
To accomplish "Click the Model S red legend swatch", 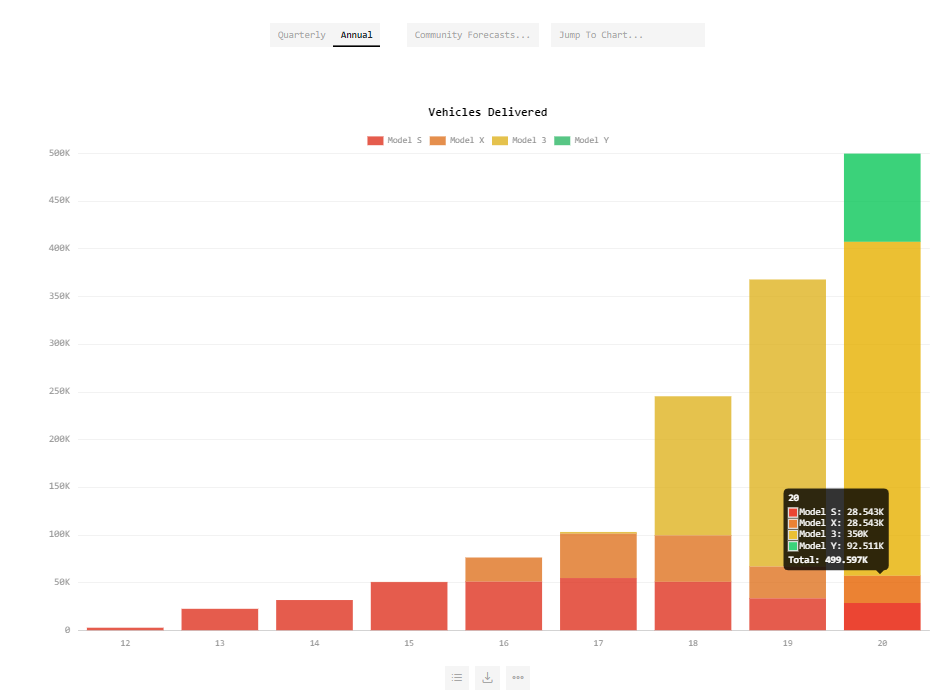I will pos(375,140).
